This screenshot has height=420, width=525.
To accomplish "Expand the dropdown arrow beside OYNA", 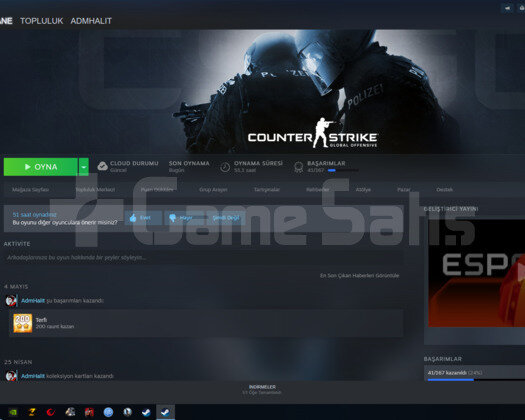I will coord(84,167).
